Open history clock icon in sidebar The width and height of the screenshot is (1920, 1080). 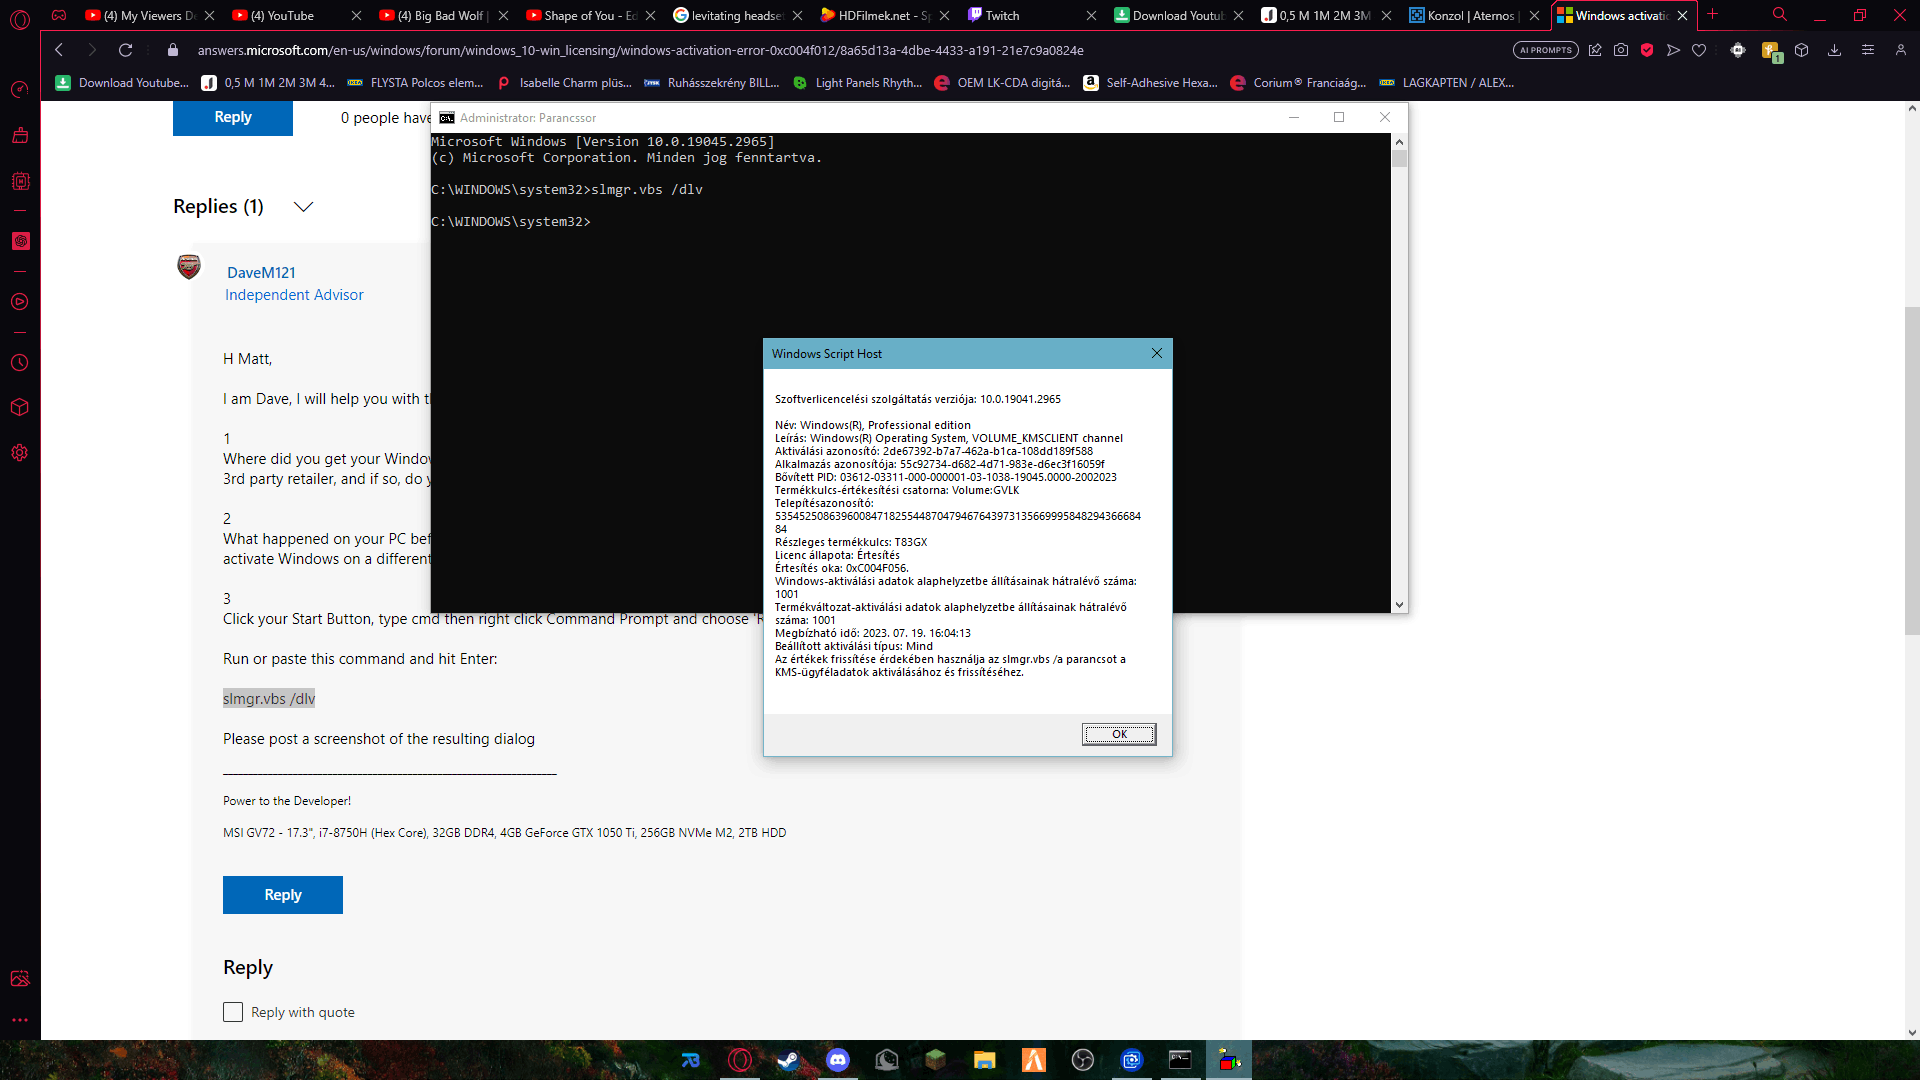click(x=20, y=363)
